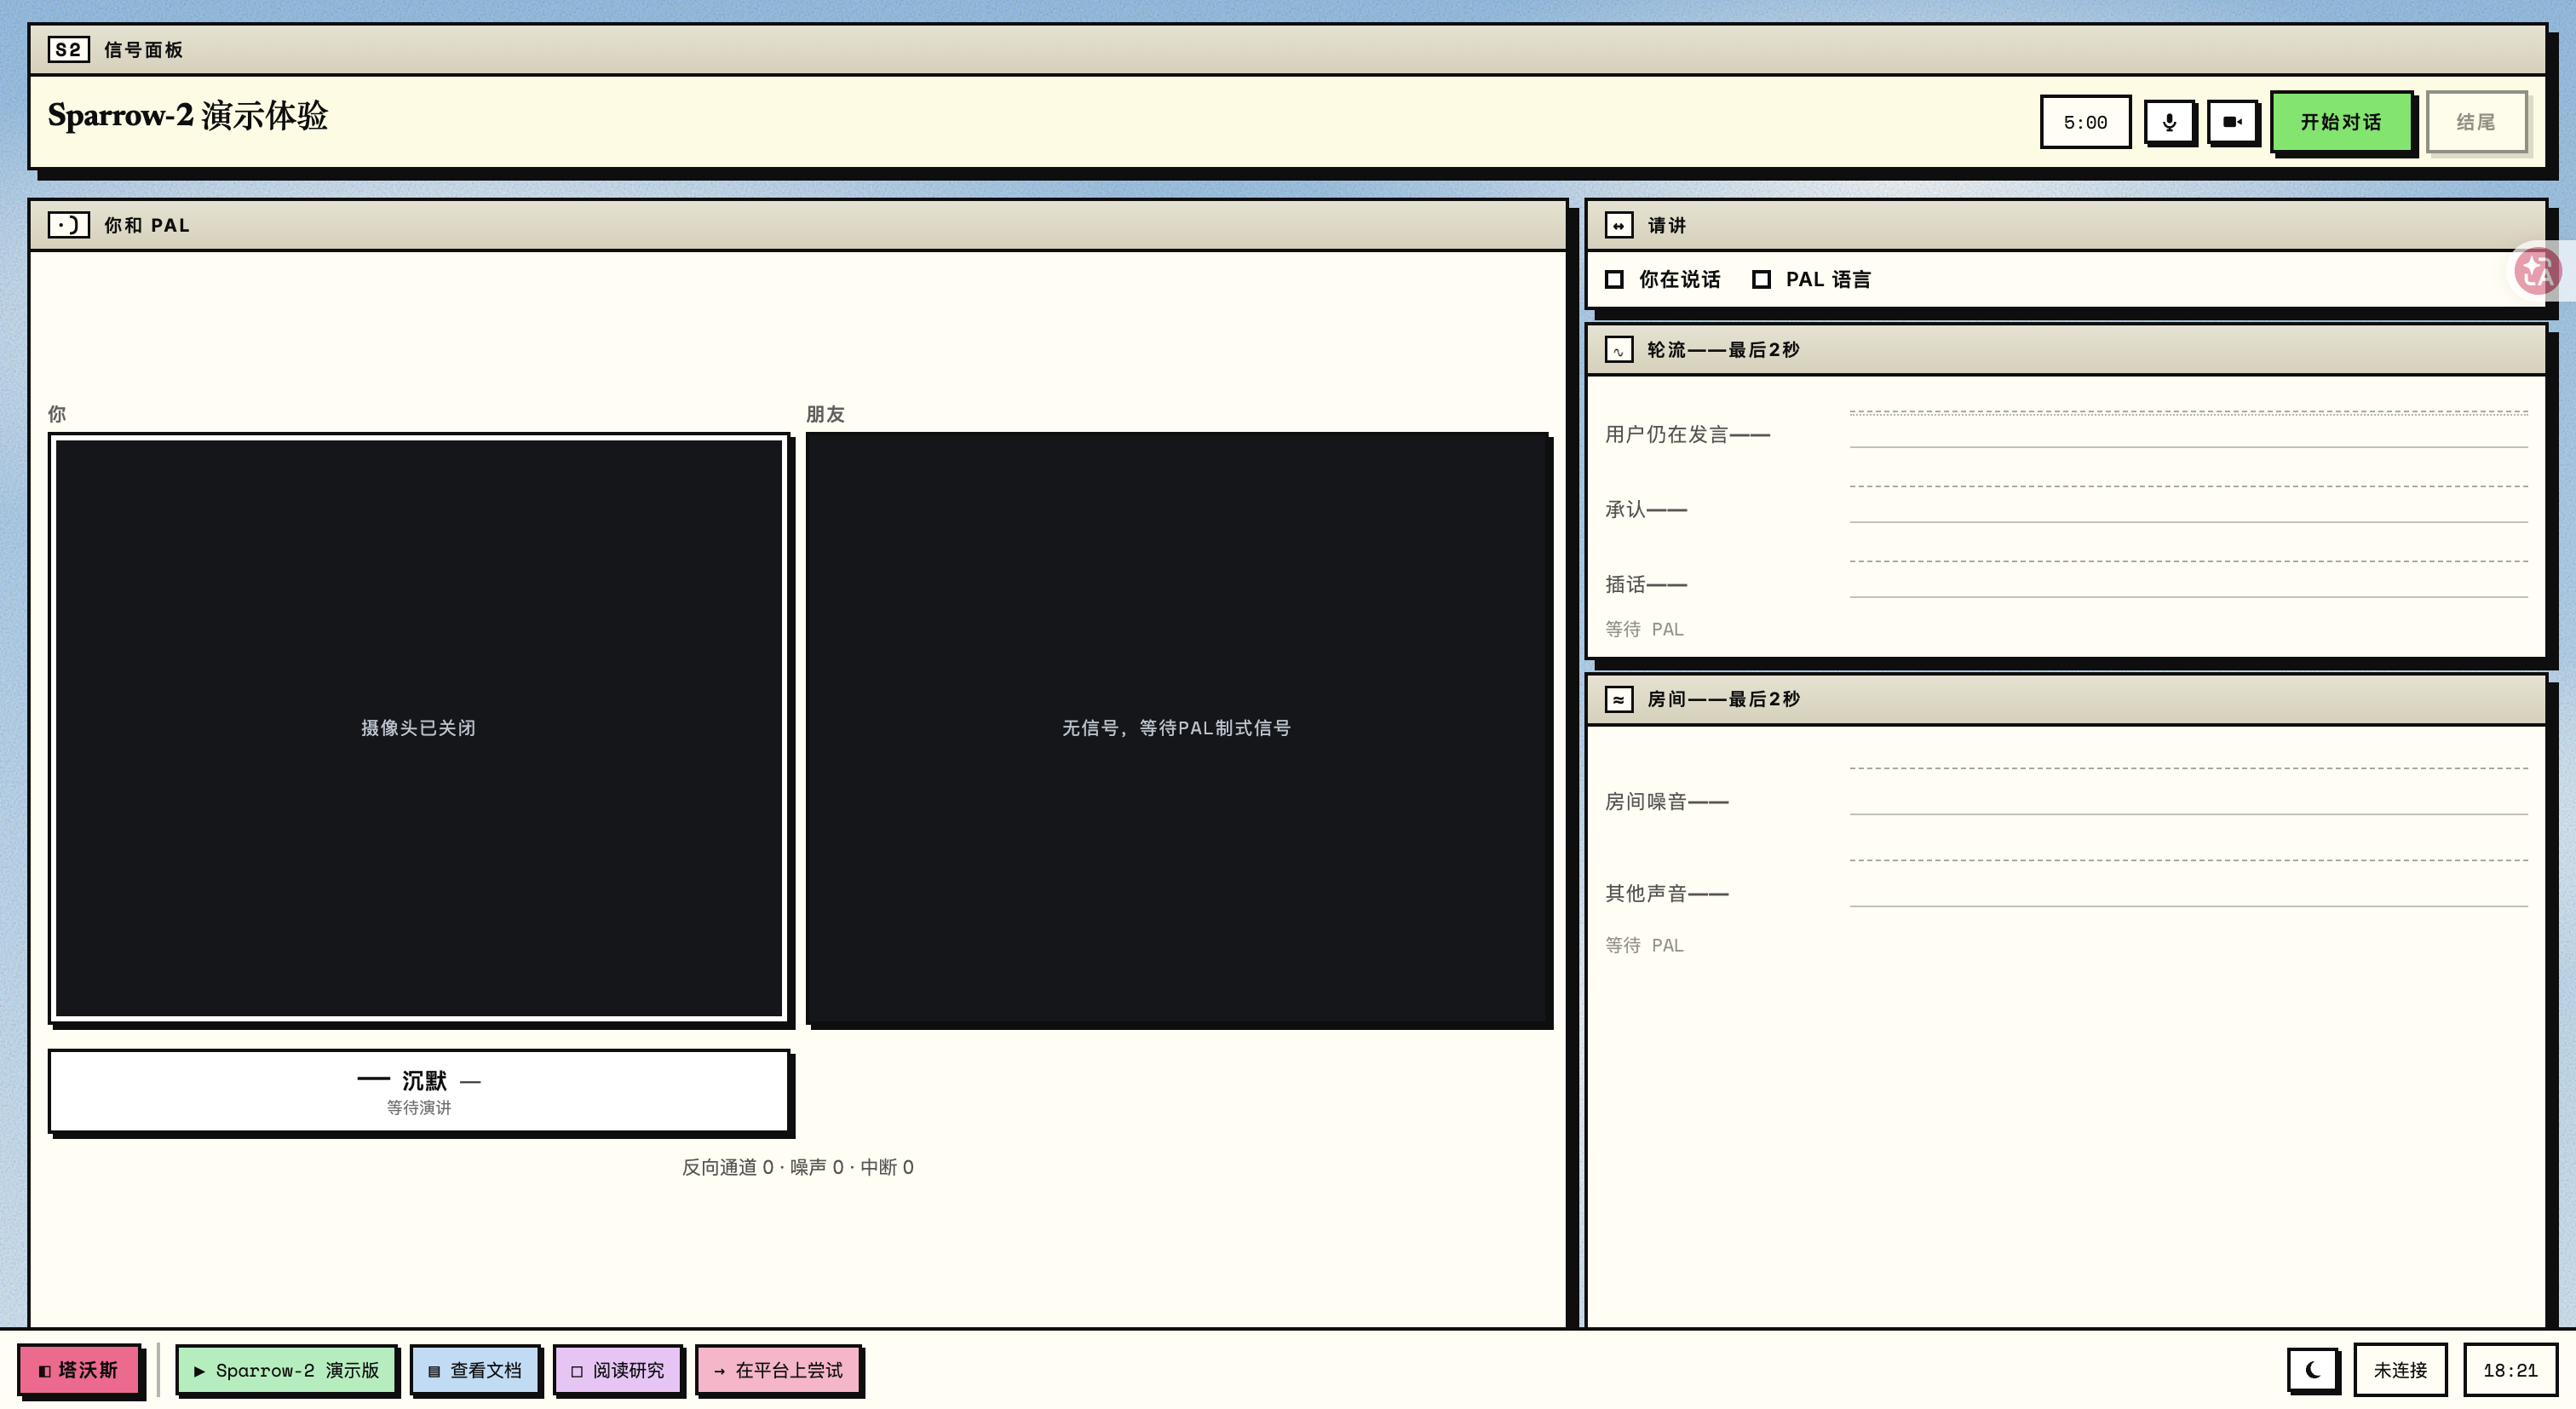Click the 沉默 status box
Screen dimensions: 2576x1409
click(x=418, y=1091)
